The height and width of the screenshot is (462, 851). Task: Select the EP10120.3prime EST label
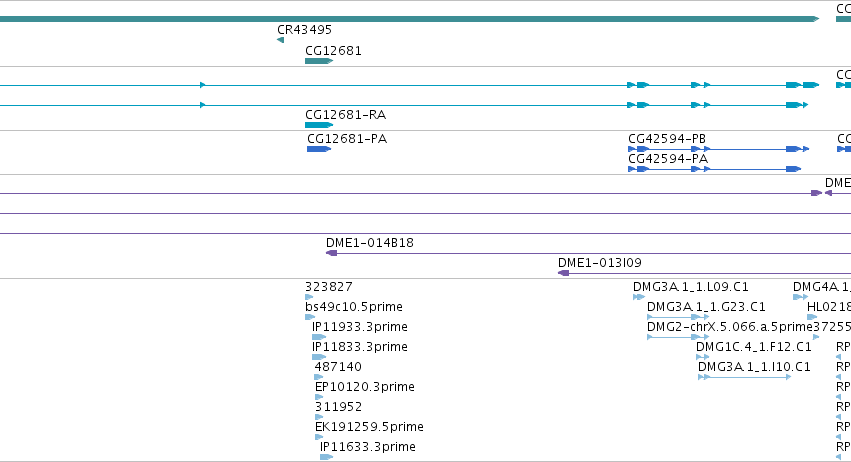[x=365, y=387]
